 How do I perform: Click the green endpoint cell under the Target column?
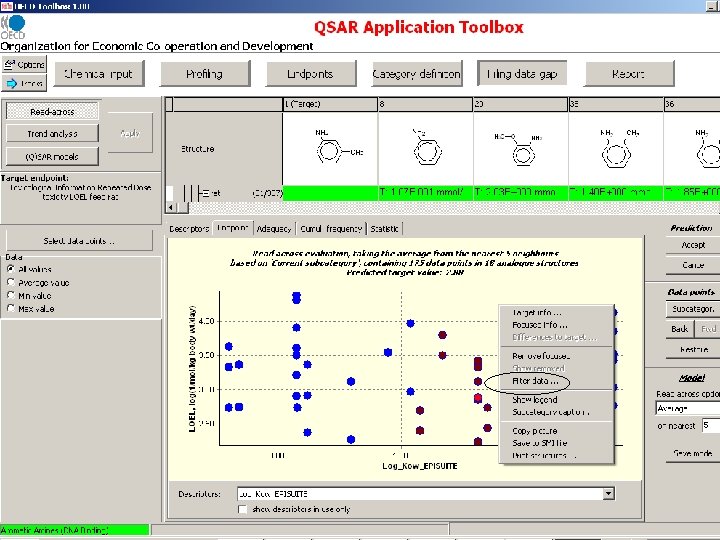tap(330, 193)
